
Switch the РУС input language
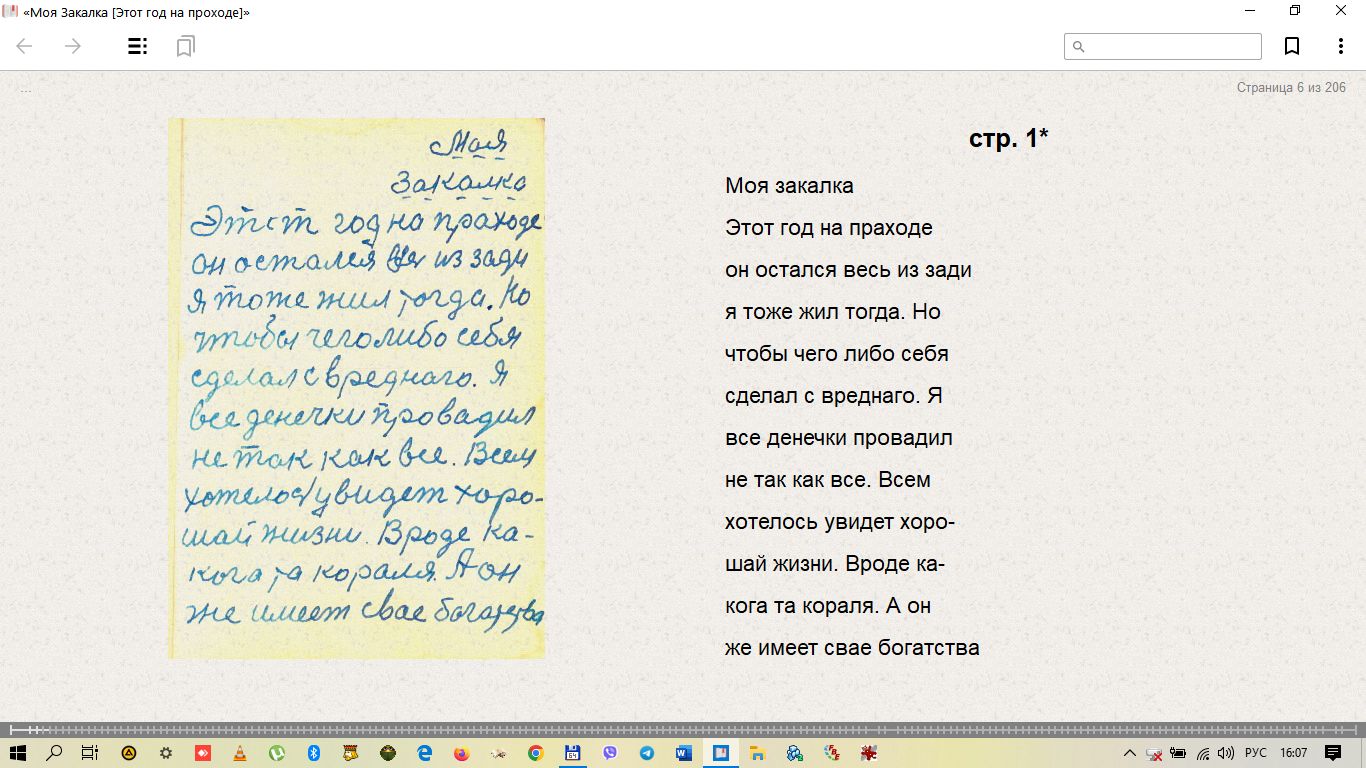[1255, 753]
